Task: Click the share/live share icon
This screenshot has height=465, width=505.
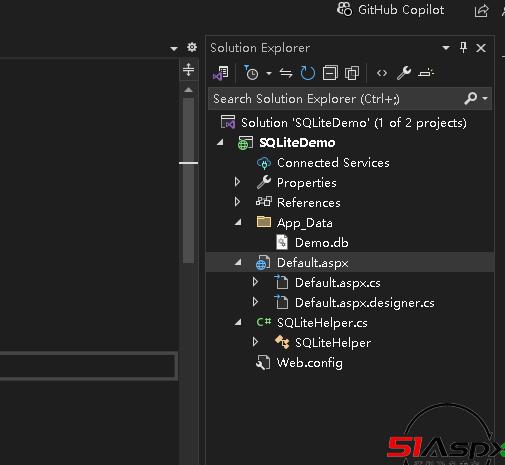Action: 481,11
